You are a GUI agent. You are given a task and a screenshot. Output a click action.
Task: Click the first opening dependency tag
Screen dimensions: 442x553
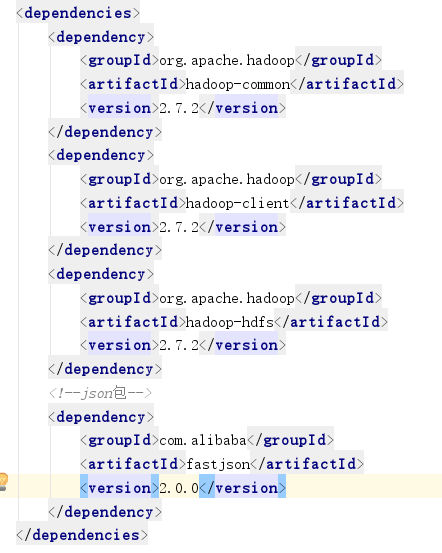101,37
